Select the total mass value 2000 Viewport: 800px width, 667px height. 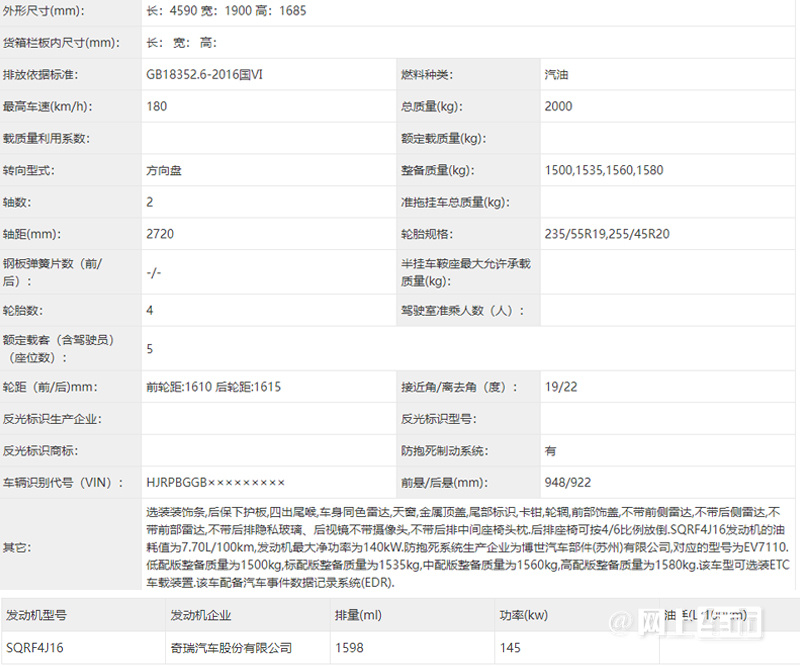click(x=558, y=106)
